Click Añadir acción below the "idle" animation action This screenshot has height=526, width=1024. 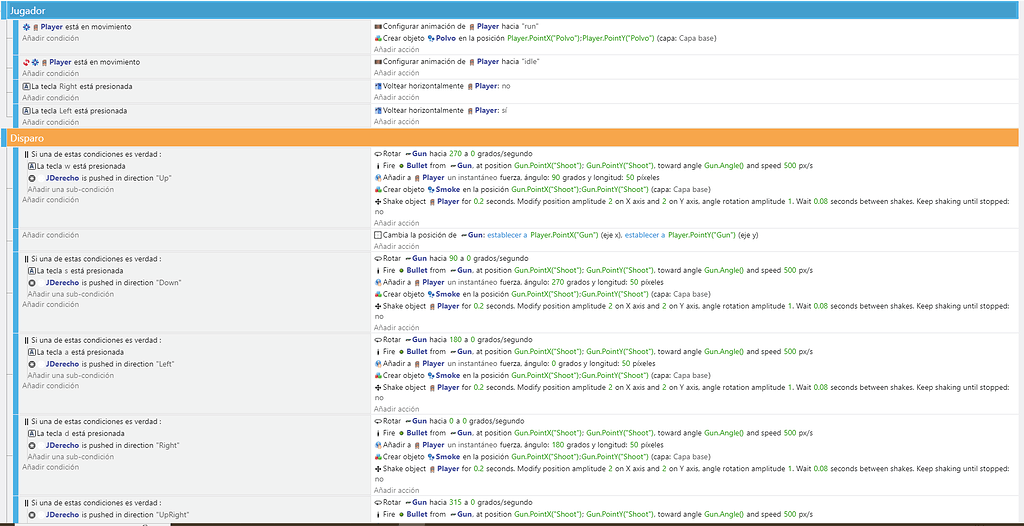click(x=395, y=73)
